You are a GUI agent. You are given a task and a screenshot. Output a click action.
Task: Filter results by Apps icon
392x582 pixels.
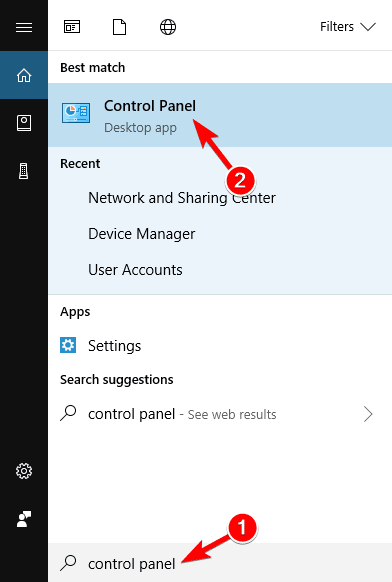click(72, 27)
